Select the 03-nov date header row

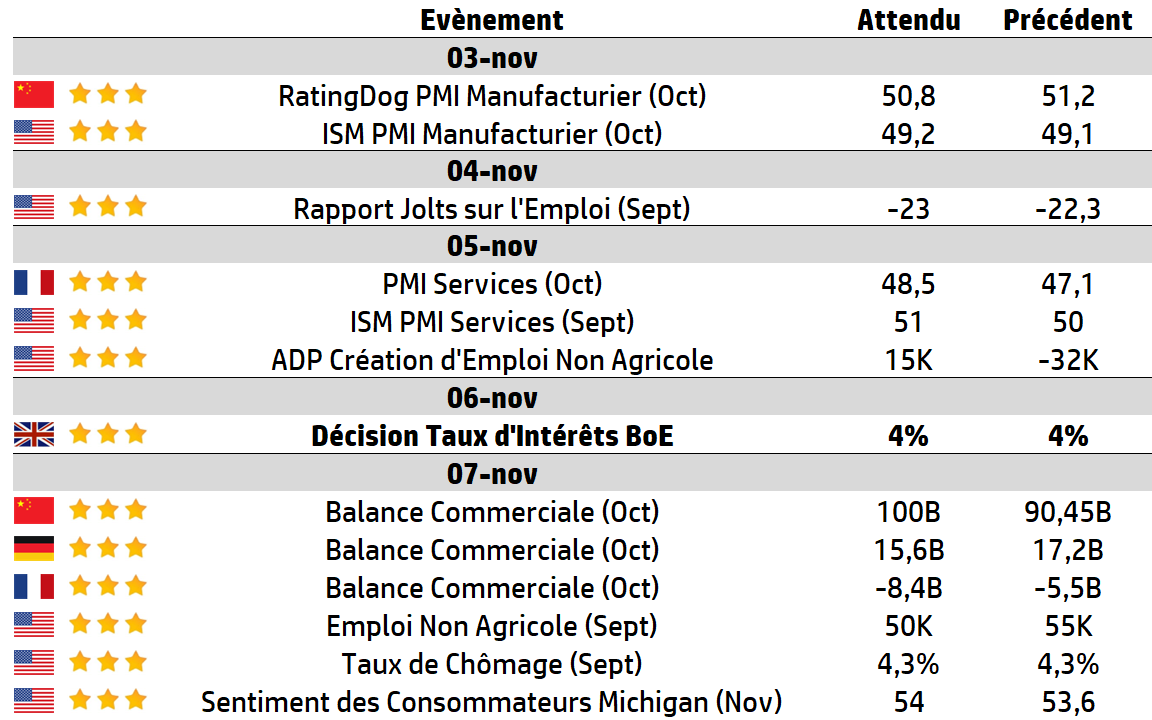click(492, 57)
